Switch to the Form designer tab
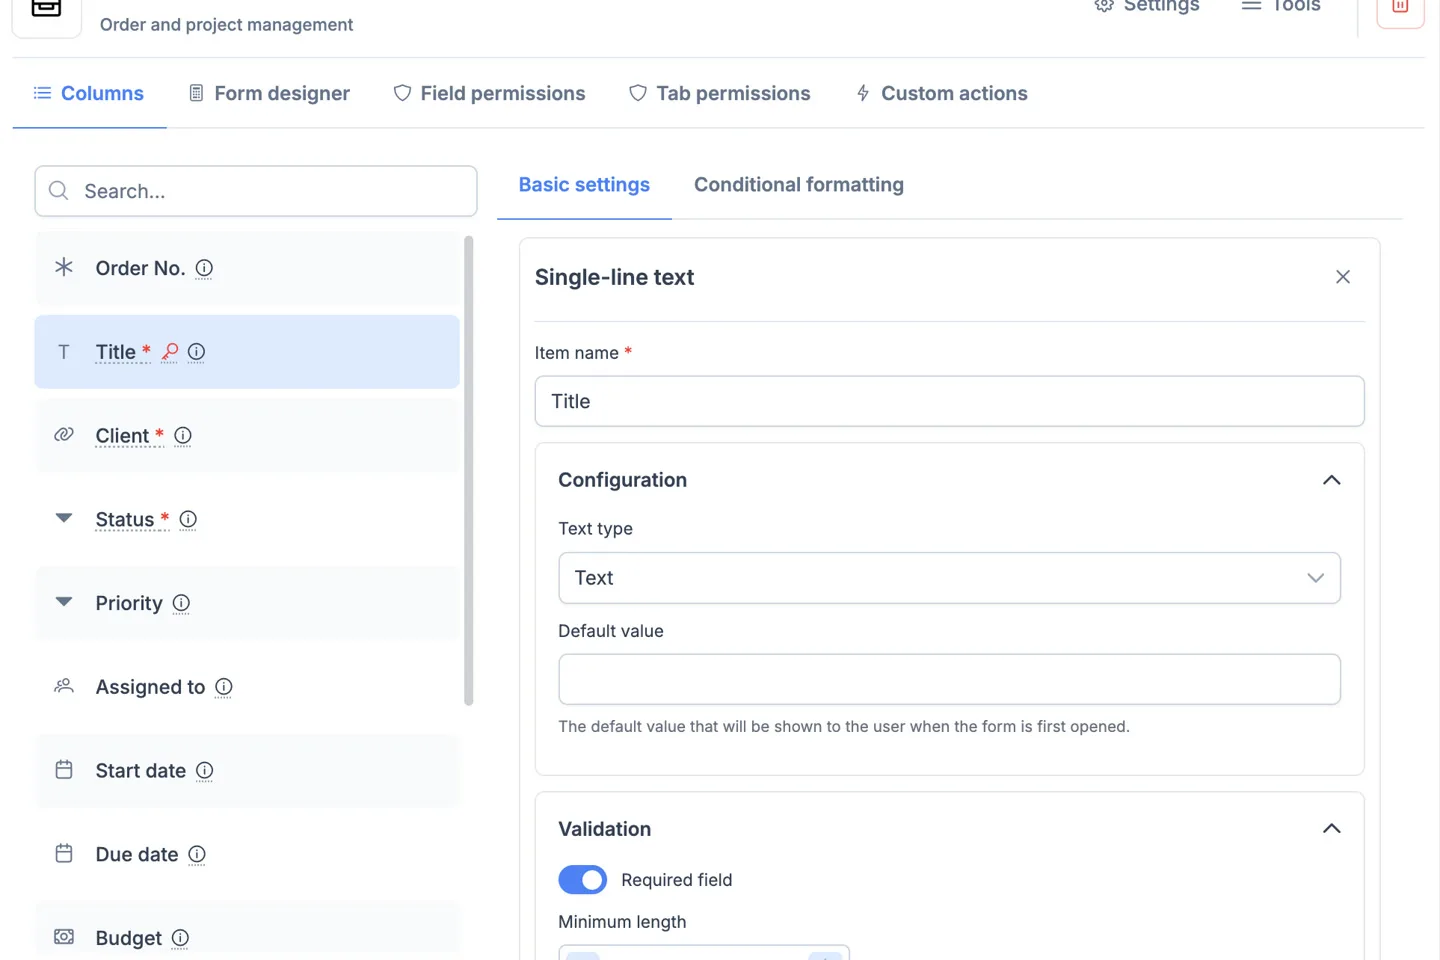The image size is (1440, 960). click(x=281, y=93)
